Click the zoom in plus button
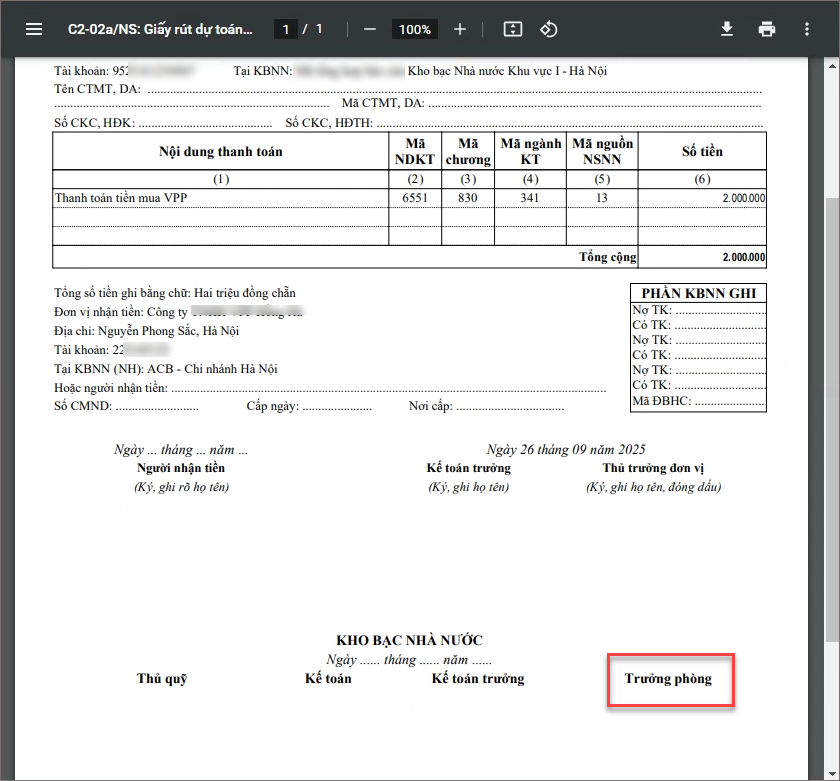Image resolution: width=840 pixels, height=781 pixels. 460,29
